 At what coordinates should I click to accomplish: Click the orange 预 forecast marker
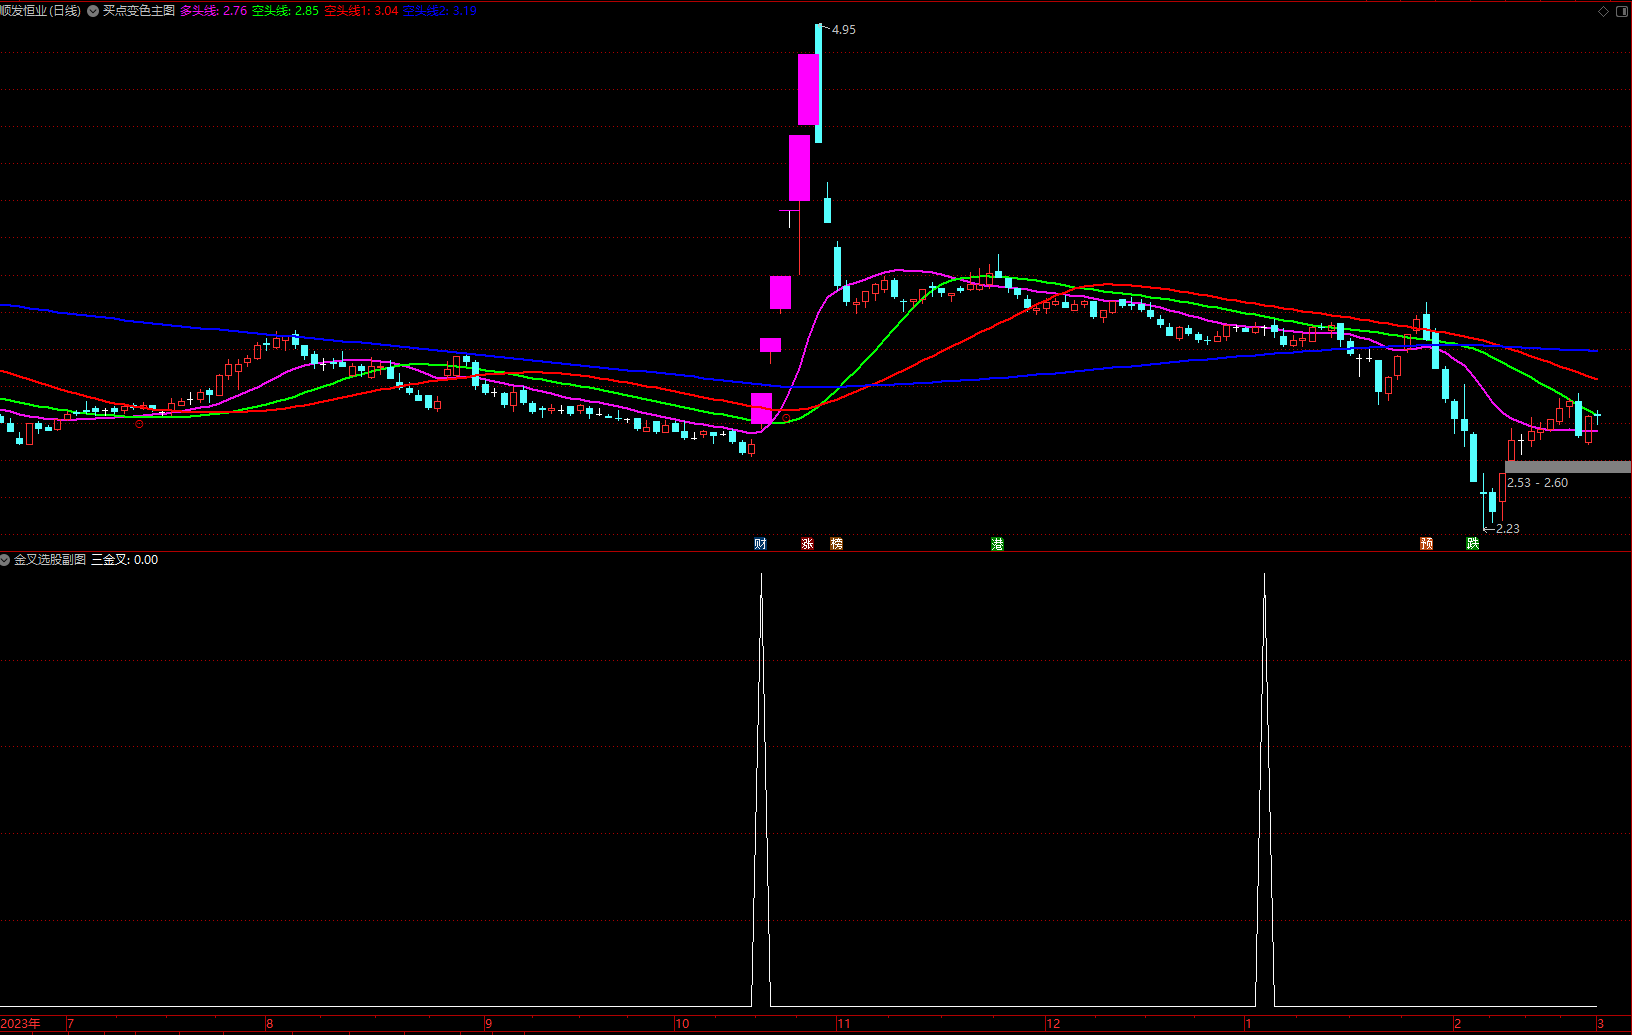[1426, 544]
